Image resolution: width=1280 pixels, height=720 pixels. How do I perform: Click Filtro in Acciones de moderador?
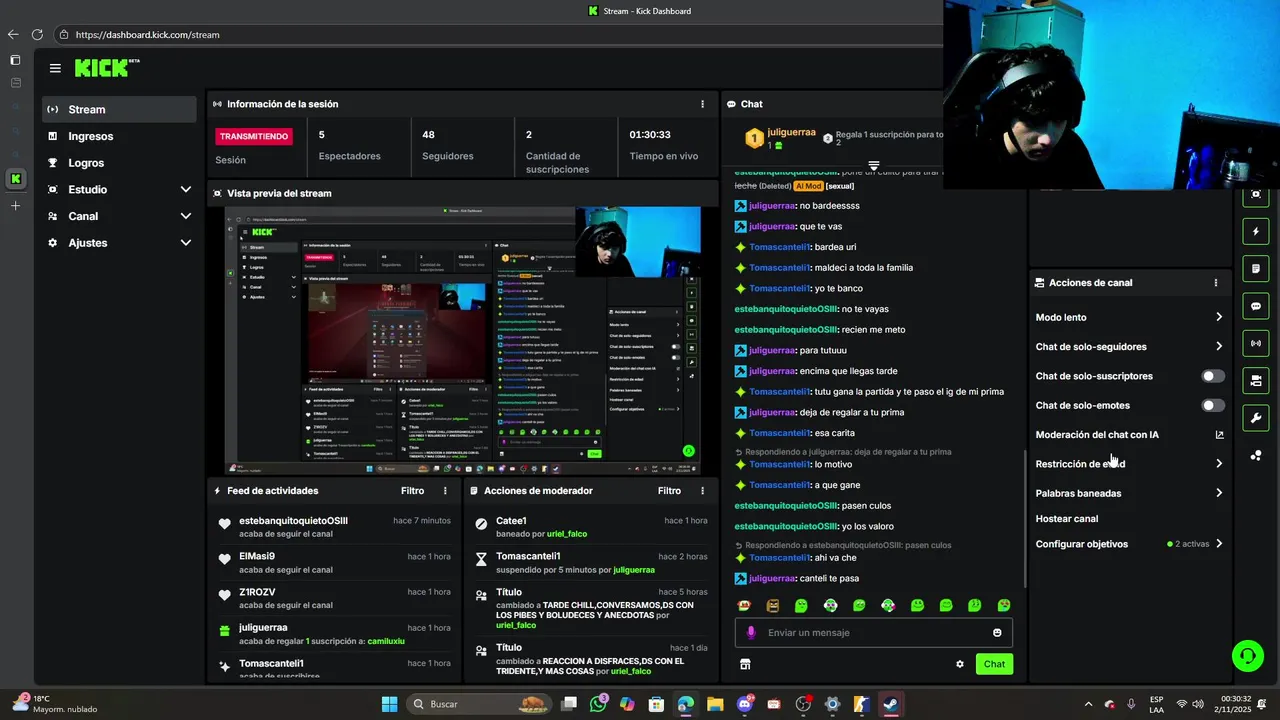pos(670,491)
